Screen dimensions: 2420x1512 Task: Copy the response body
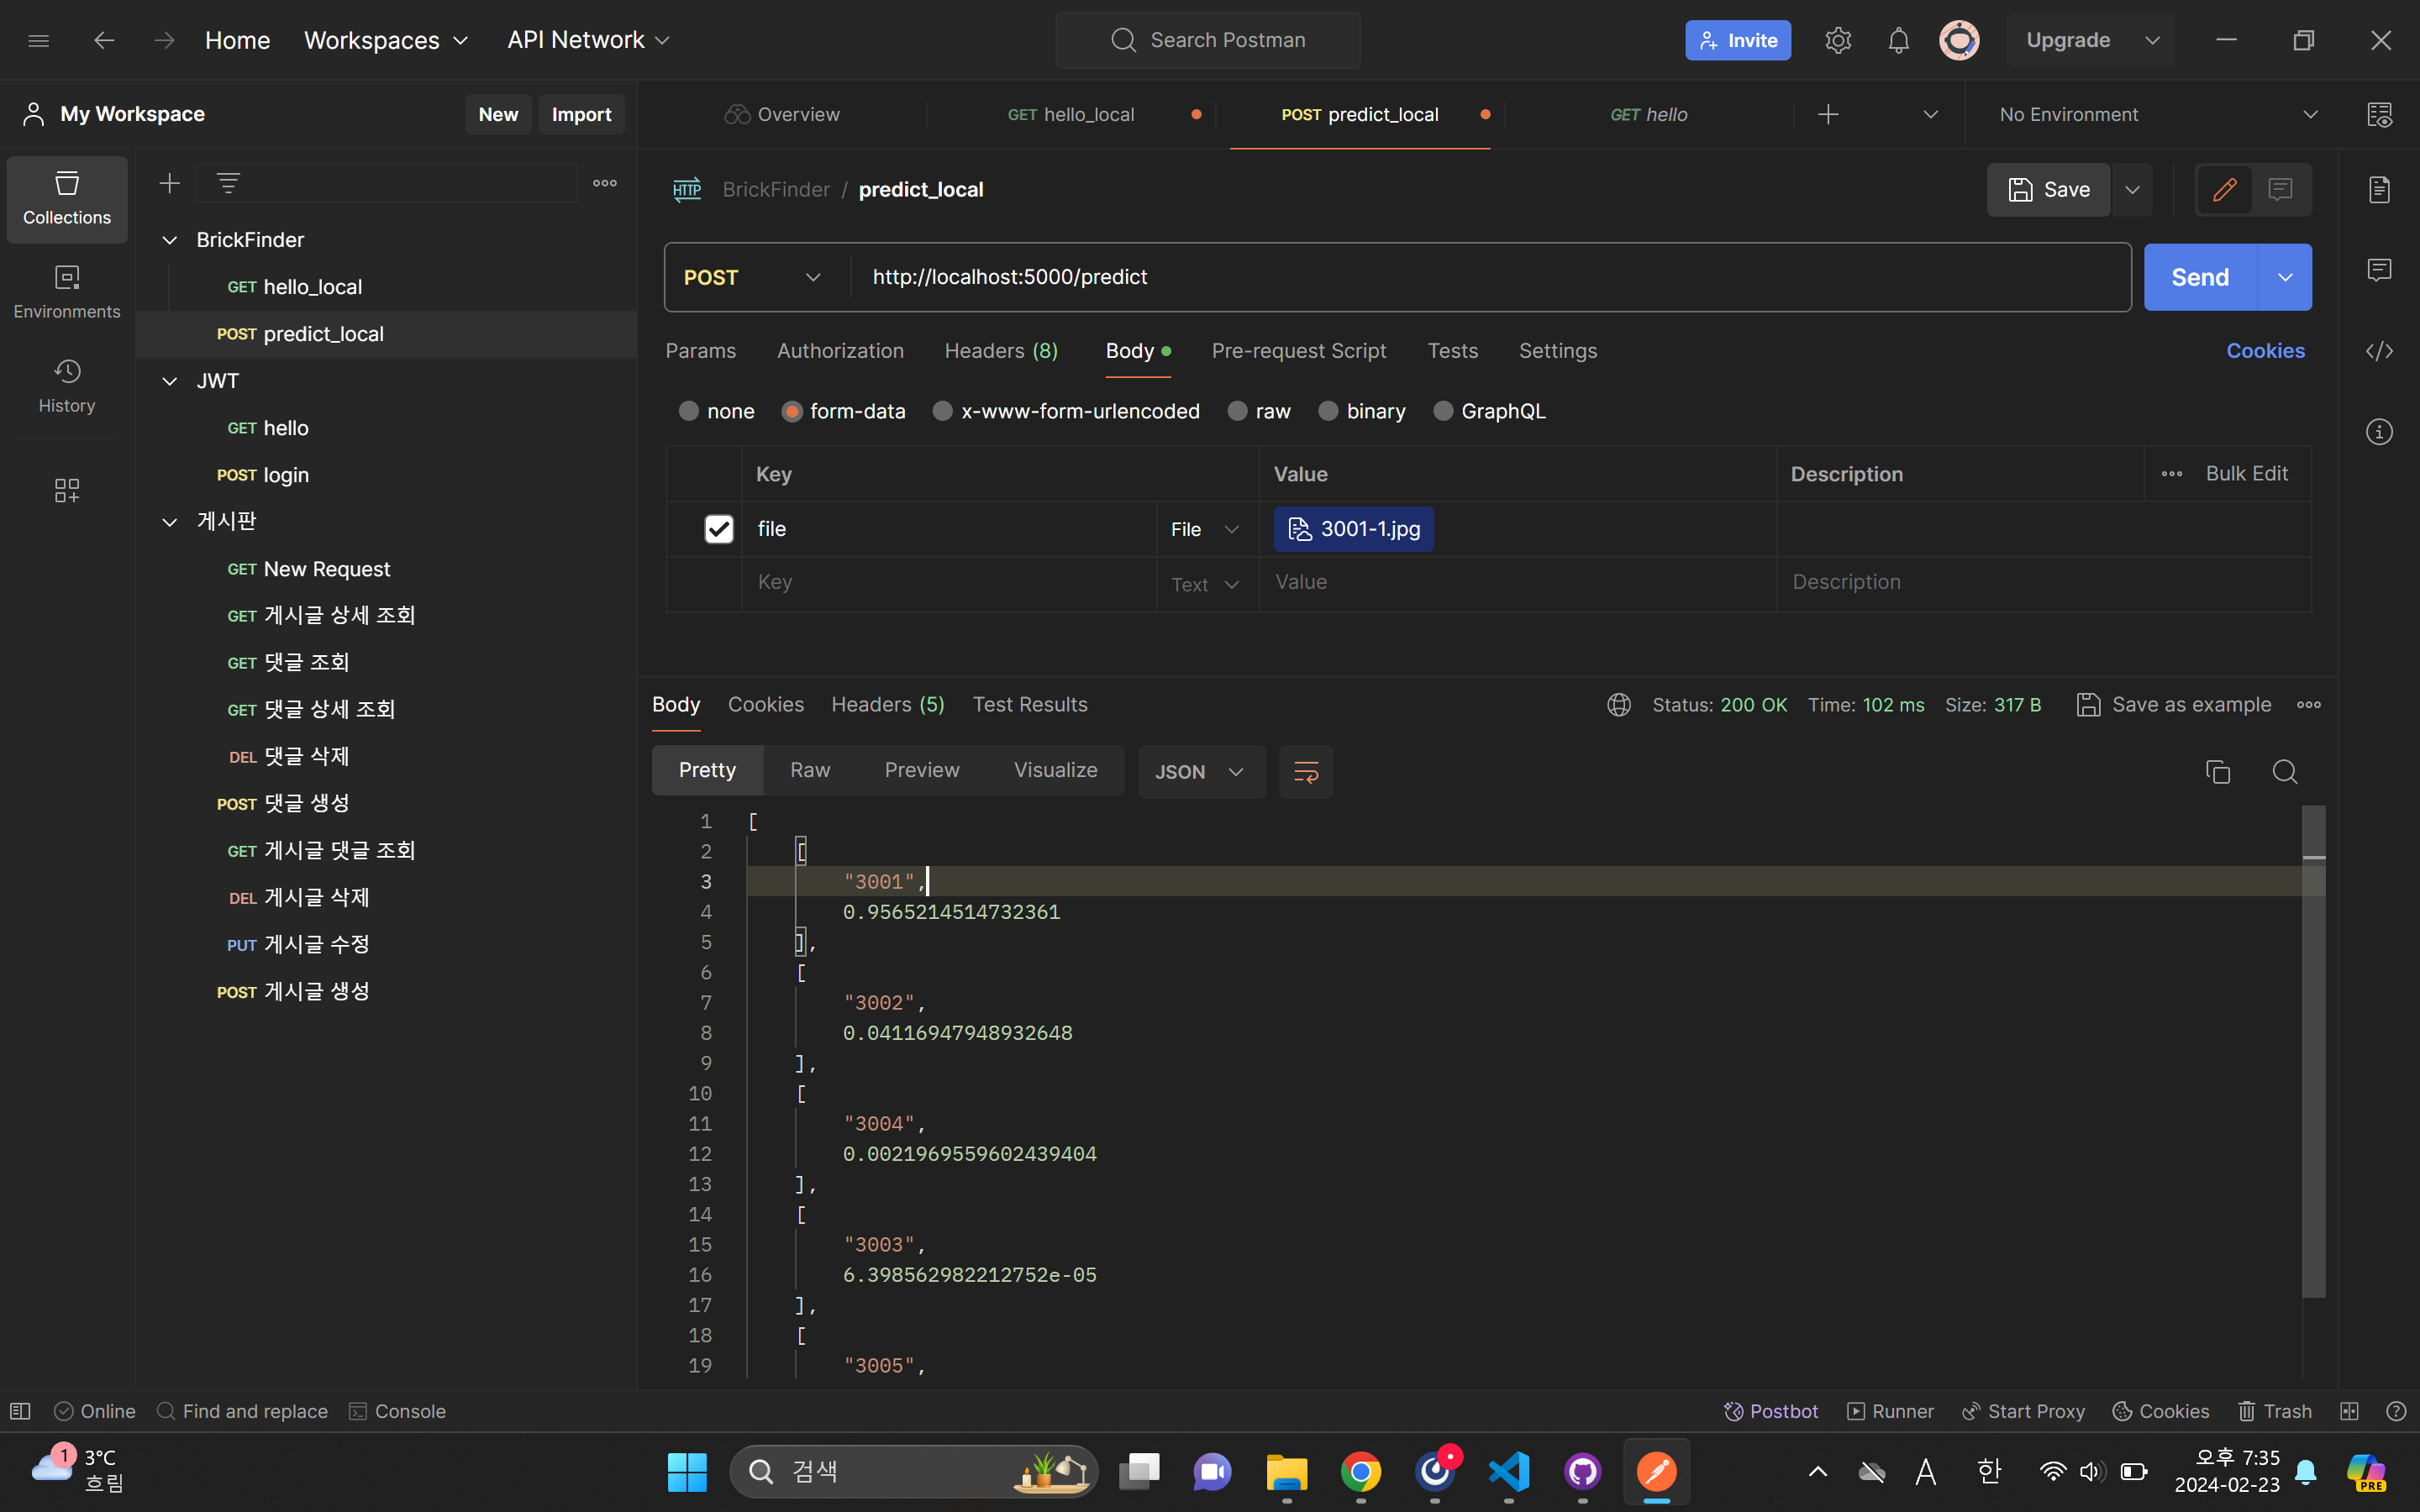(x=2217, y=771)
